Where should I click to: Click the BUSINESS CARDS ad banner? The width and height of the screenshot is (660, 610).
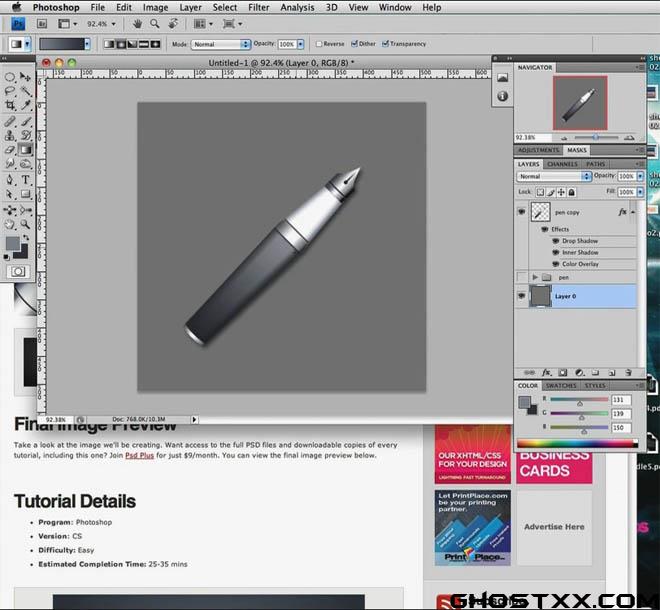(554, 467)
